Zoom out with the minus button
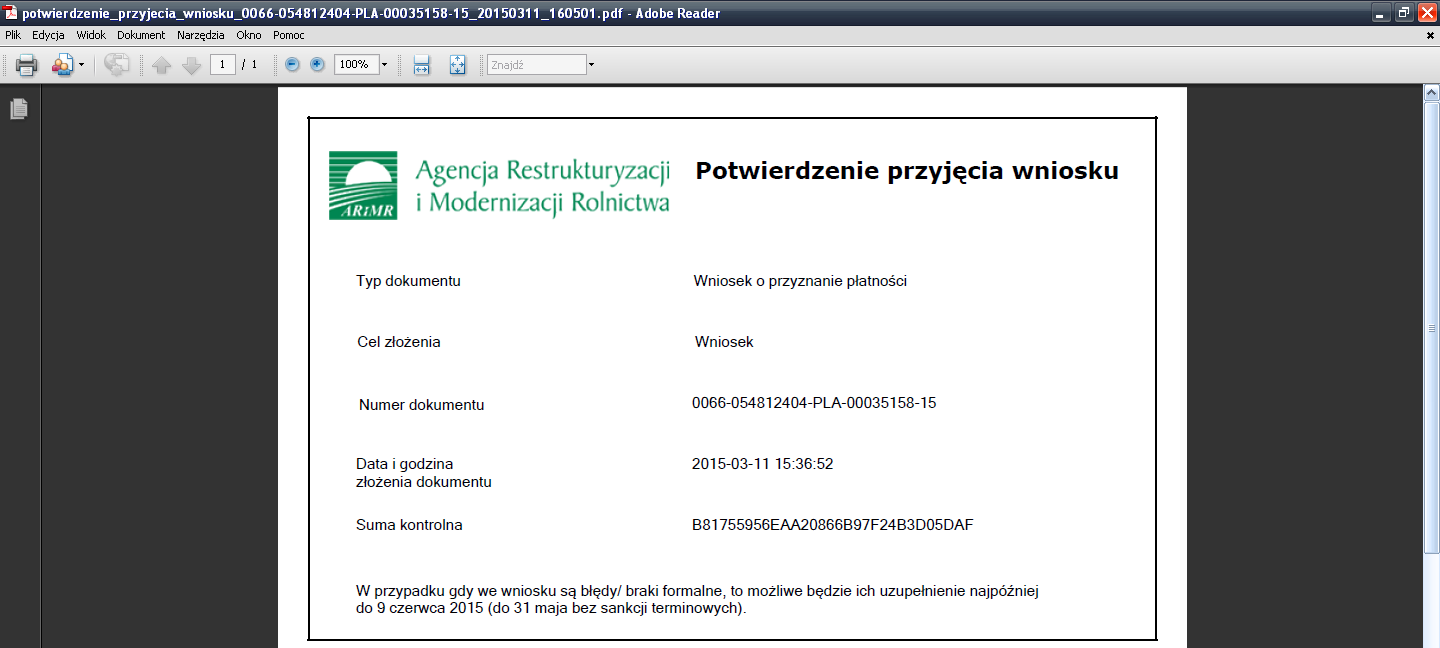 (292, 64)
